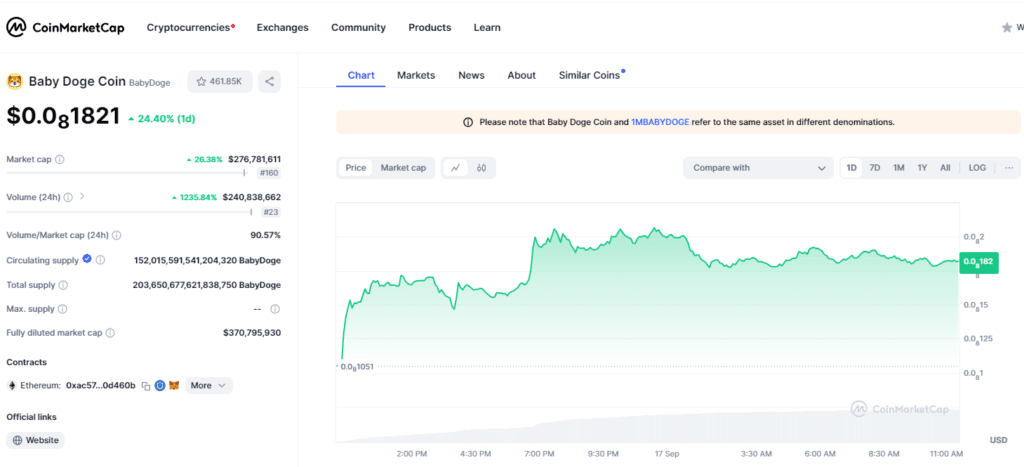
Task: Open the Exchanges menu
Action: 283,27
